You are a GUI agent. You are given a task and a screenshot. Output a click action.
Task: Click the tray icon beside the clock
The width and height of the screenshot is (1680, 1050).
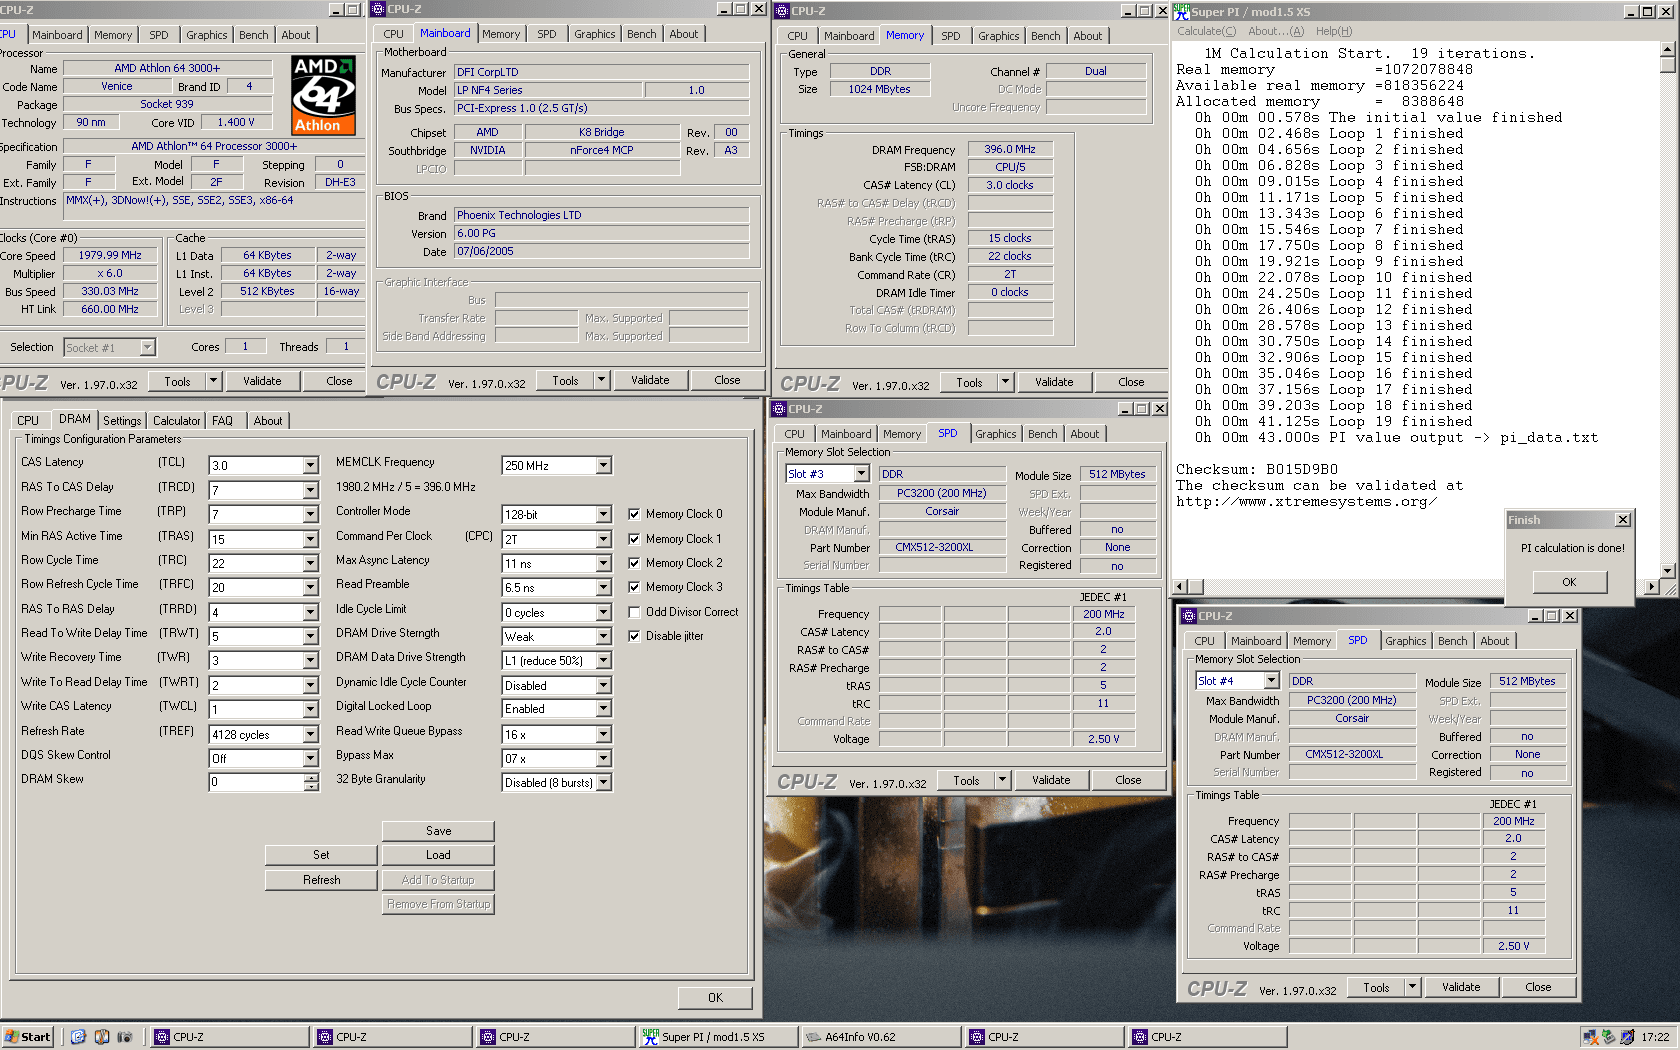pos(1627,1037)
